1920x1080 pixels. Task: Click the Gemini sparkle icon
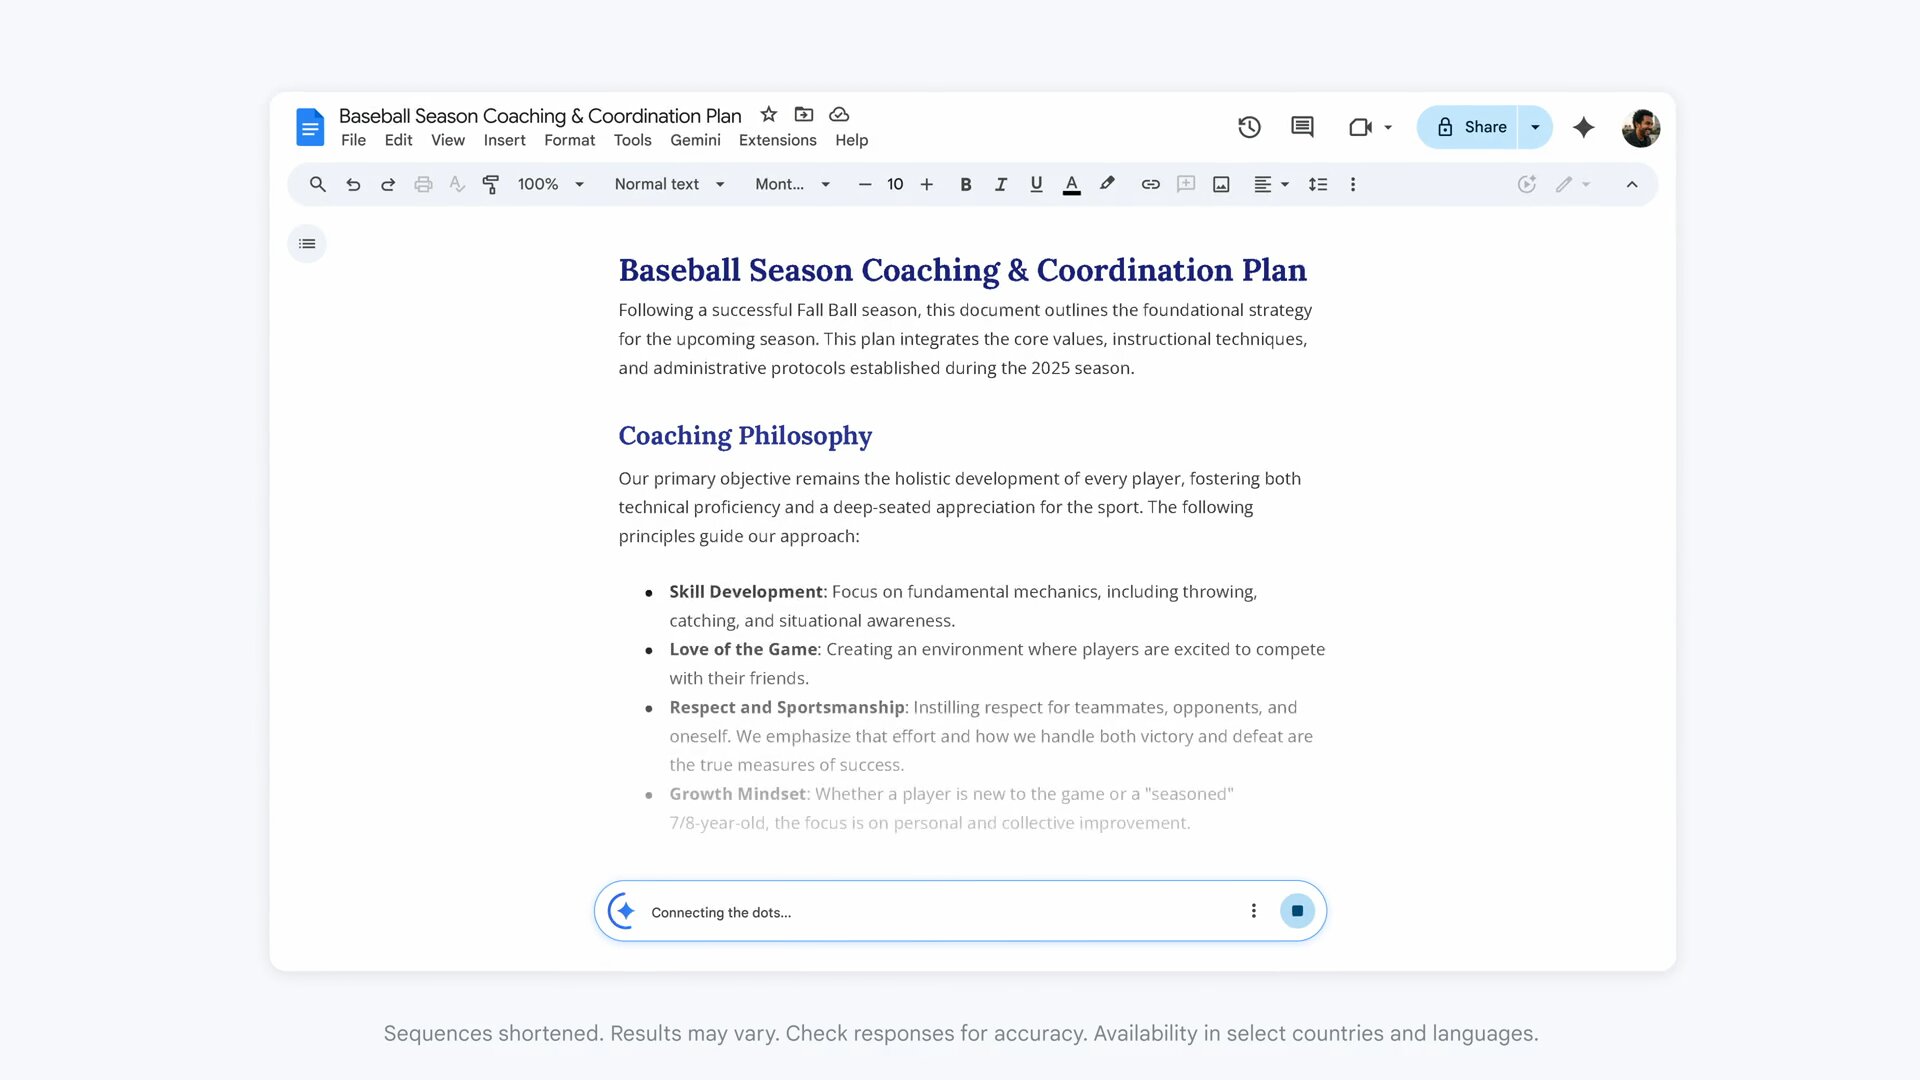(x=1583, y=127)
